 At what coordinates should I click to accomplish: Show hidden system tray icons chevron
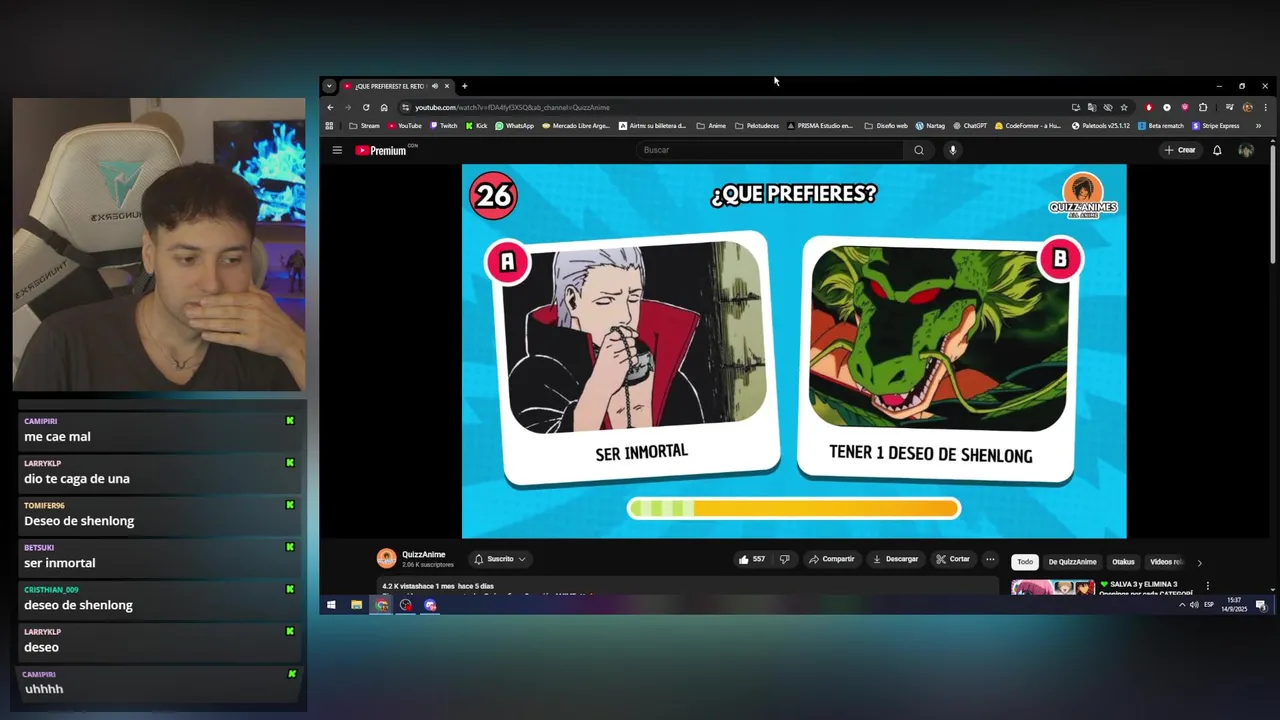1182,605
